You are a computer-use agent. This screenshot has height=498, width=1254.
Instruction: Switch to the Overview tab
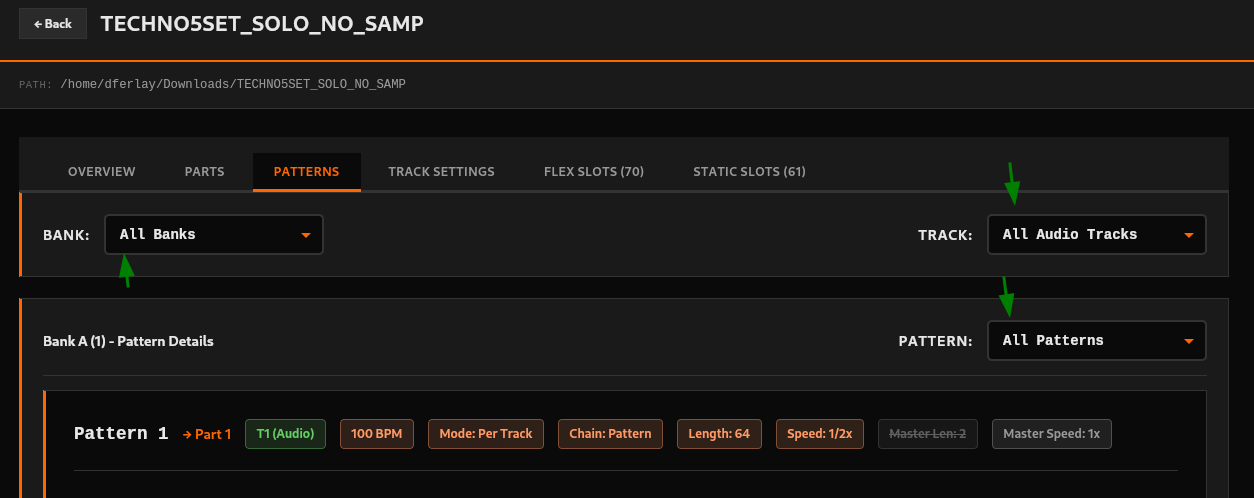coord(101,172)
